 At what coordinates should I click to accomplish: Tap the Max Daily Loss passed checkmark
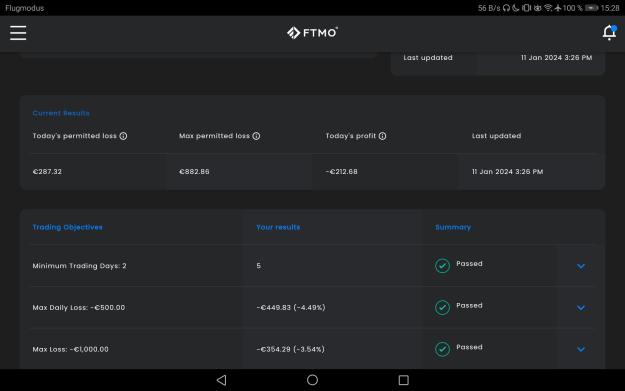click(442, 307)
